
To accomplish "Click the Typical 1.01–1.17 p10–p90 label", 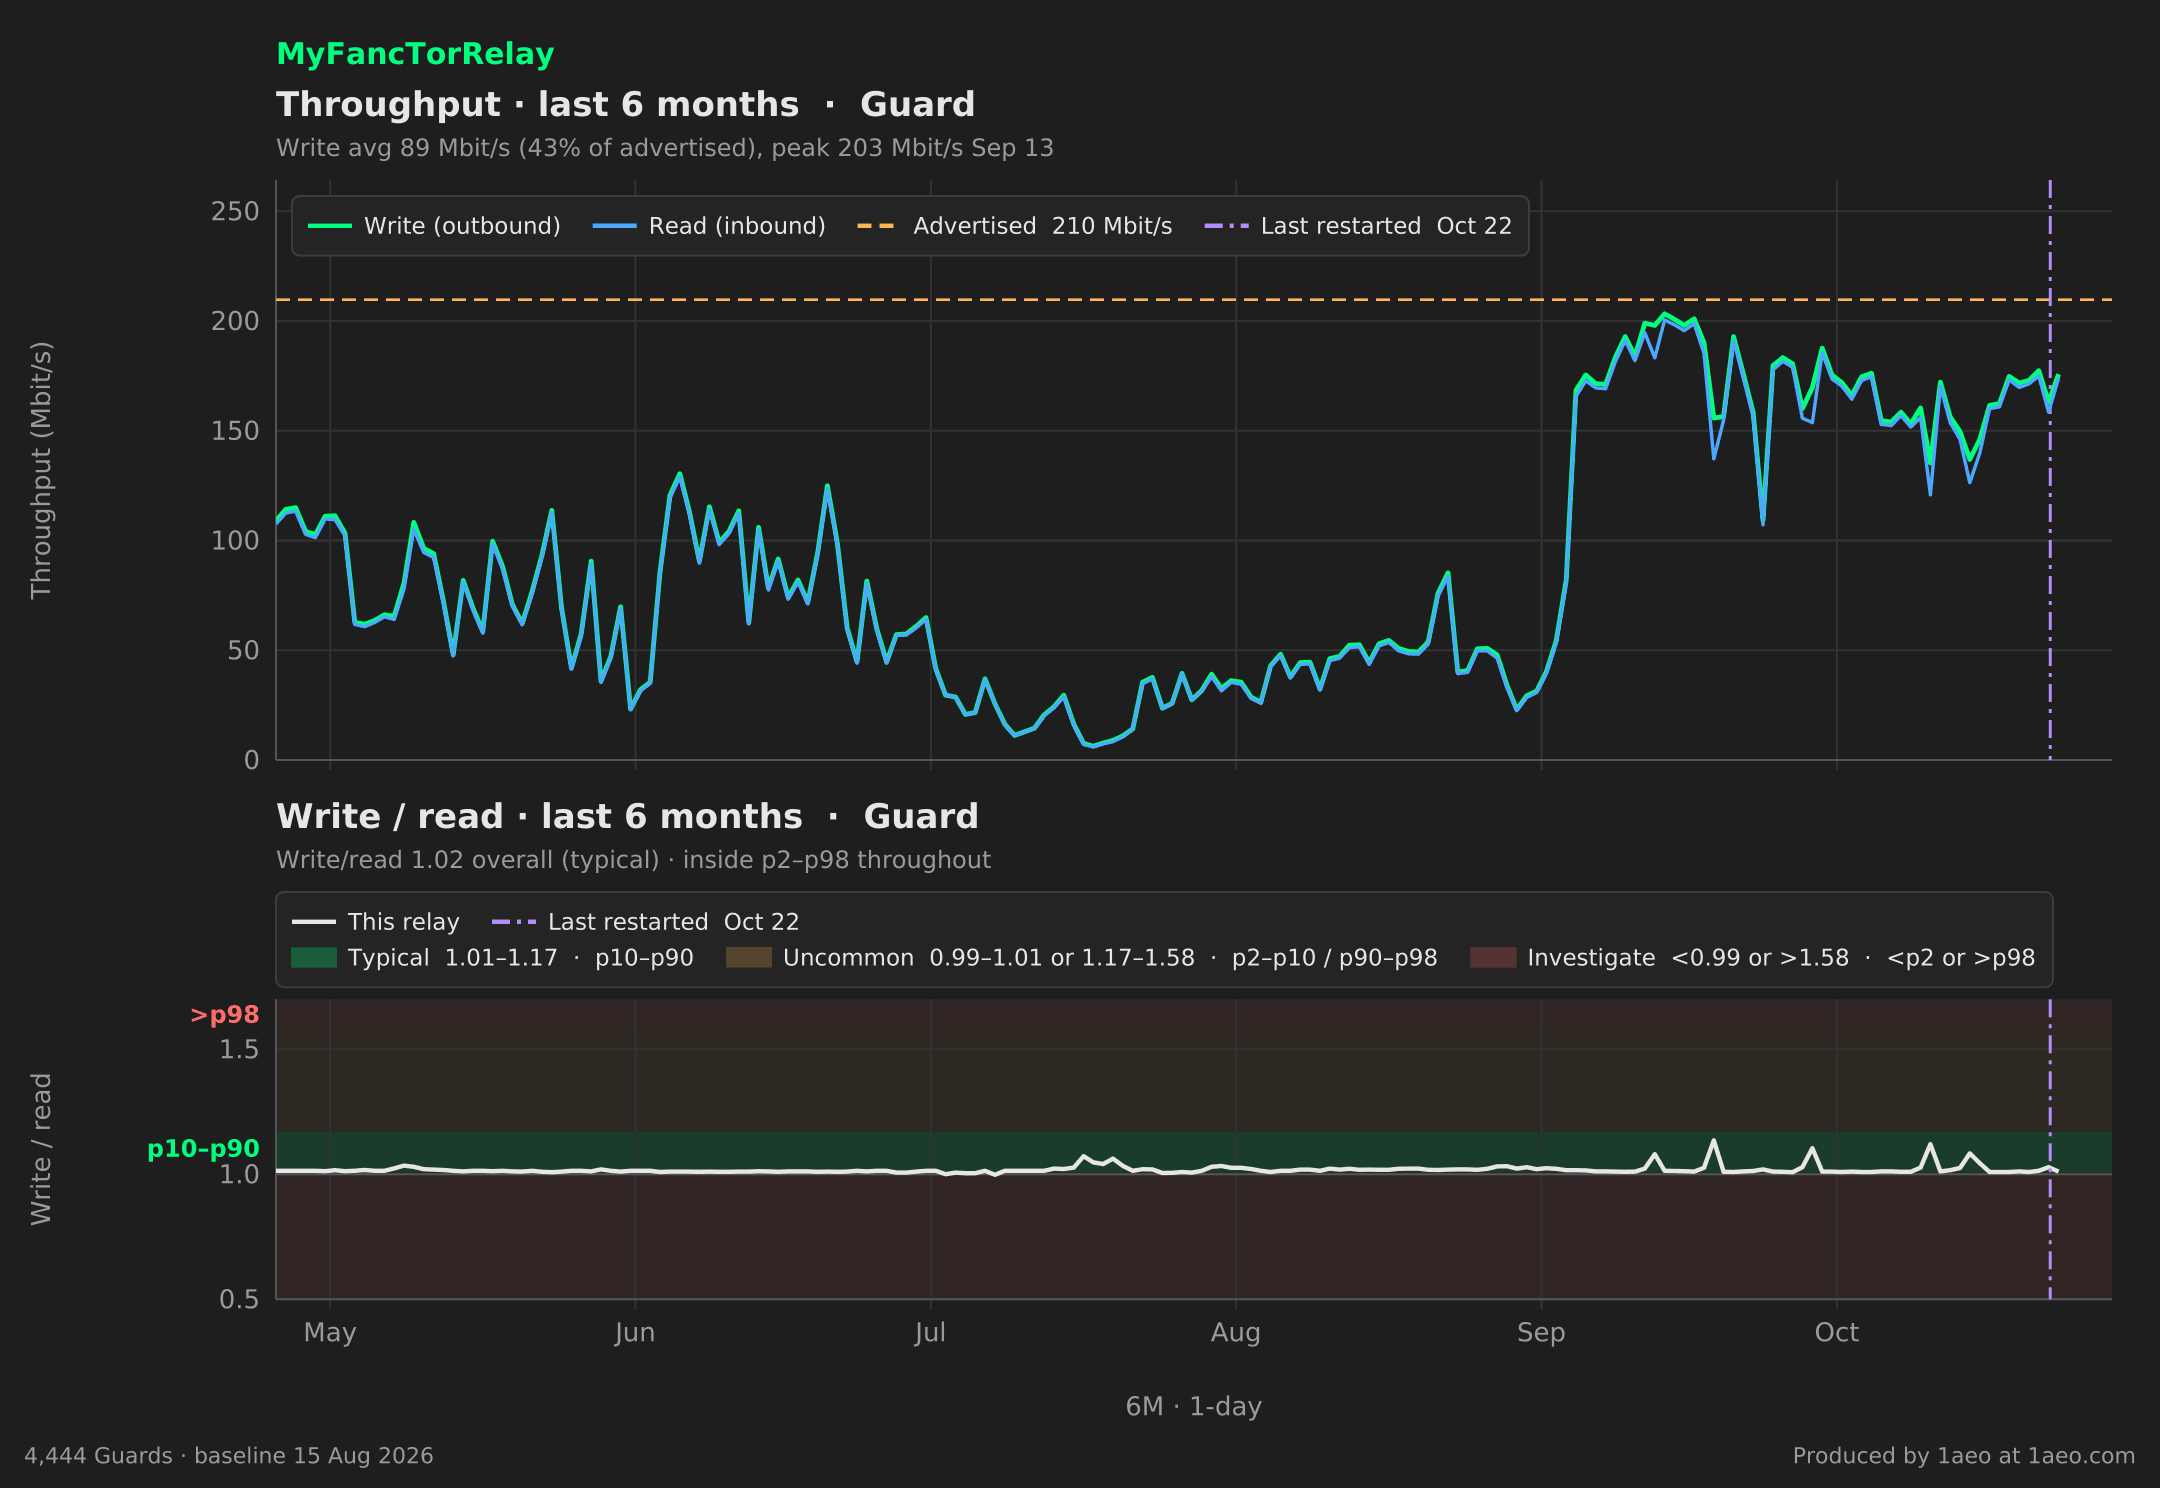I will pos(520,958).
